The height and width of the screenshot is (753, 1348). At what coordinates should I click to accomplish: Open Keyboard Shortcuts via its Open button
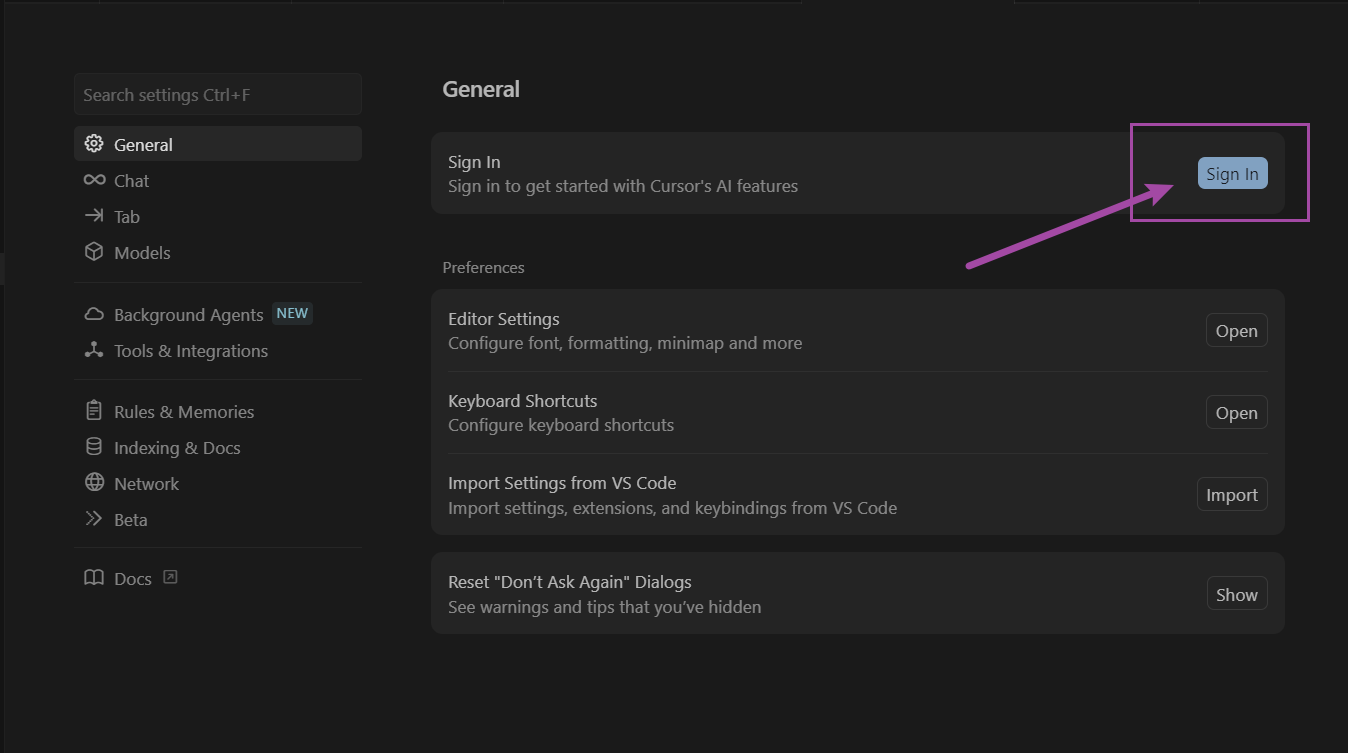1236,413
